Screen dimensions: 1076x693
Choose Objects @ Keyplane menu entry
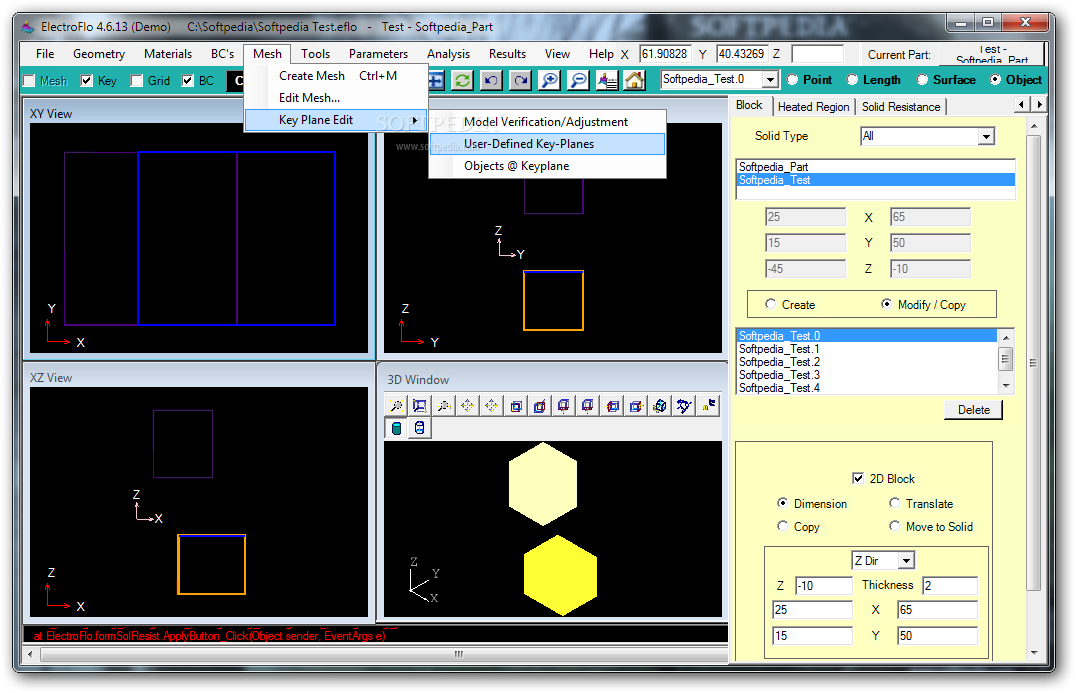547,166
